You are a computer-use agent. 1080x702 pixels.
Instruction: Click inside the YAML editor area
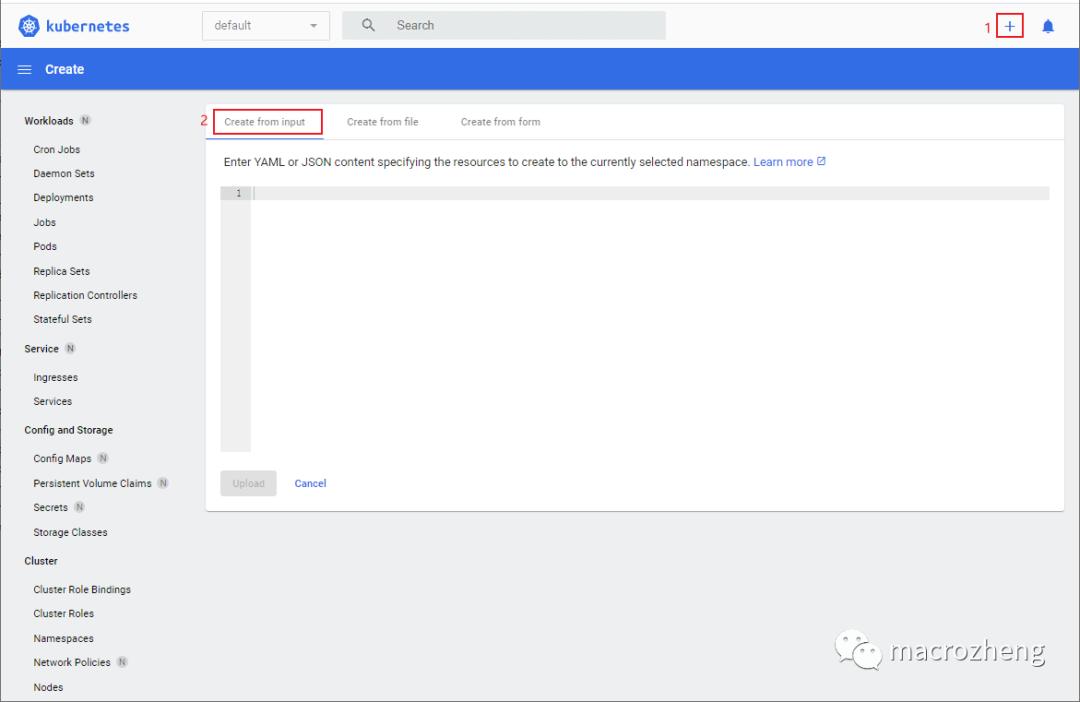tap(650, 320)
